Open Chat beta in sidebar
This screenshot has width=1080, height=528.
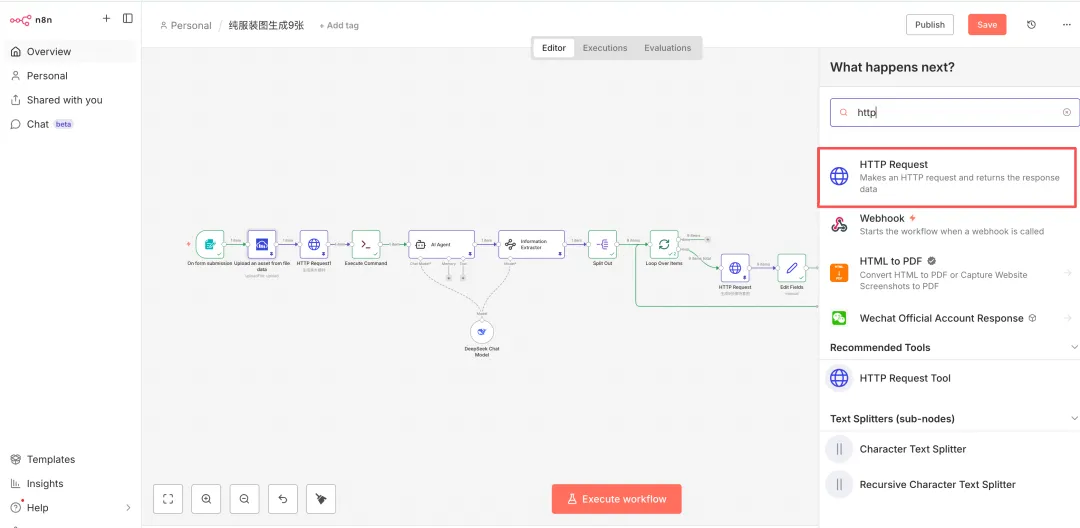tap(70, 125)
